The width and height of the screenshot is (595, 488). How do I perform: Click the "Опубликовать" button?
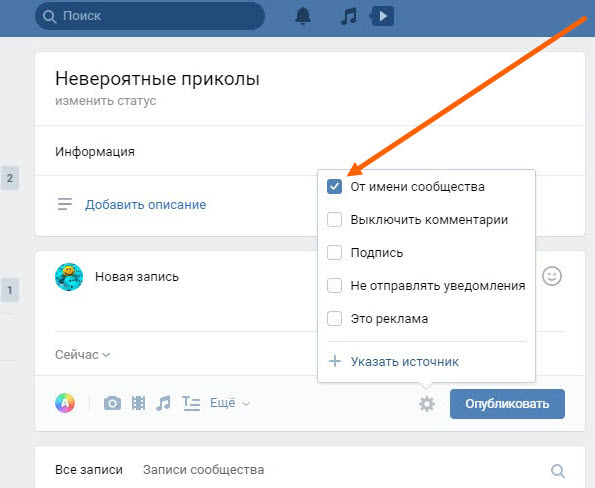(507, 404)
